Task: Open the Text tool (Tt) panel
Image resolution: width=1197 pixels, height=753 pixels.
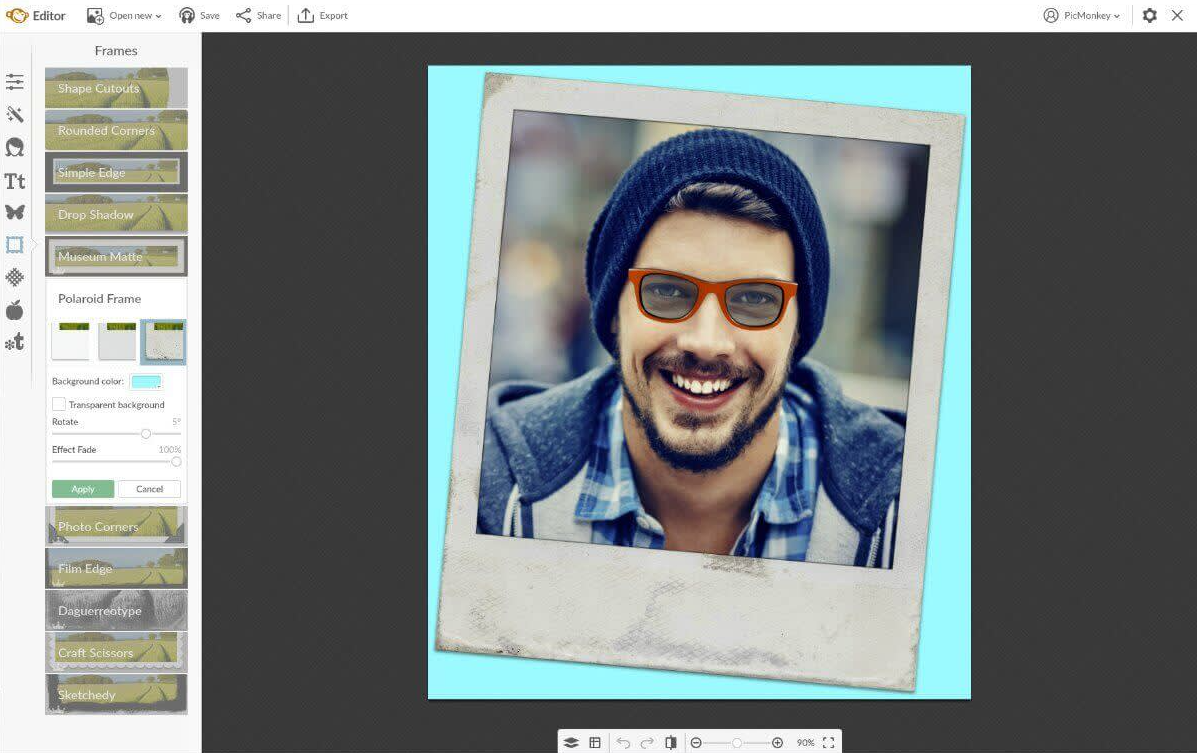Action: (15, 181)
